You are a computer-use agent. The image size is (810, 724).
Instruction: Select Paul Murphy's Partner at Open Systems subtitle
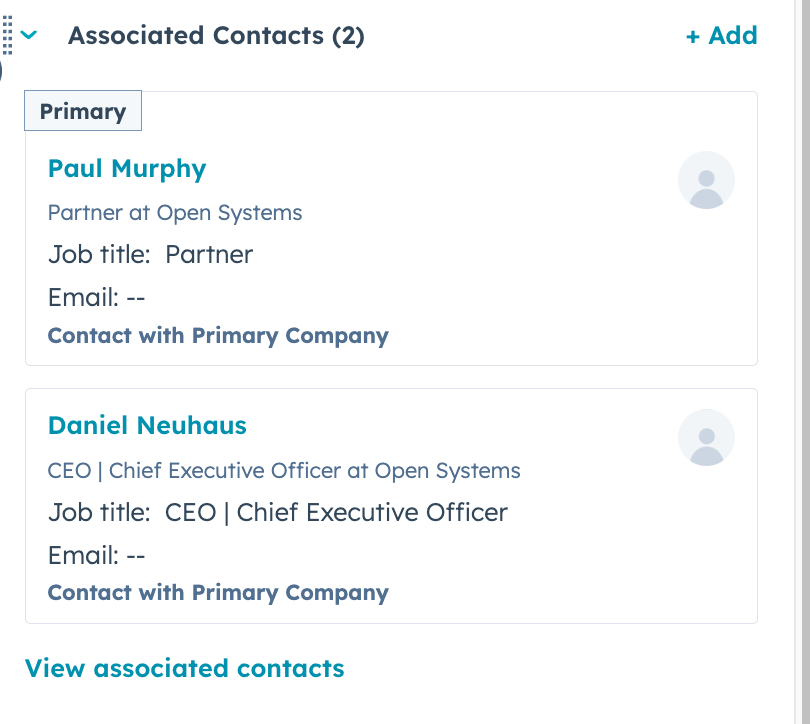[x=175, y=213]
